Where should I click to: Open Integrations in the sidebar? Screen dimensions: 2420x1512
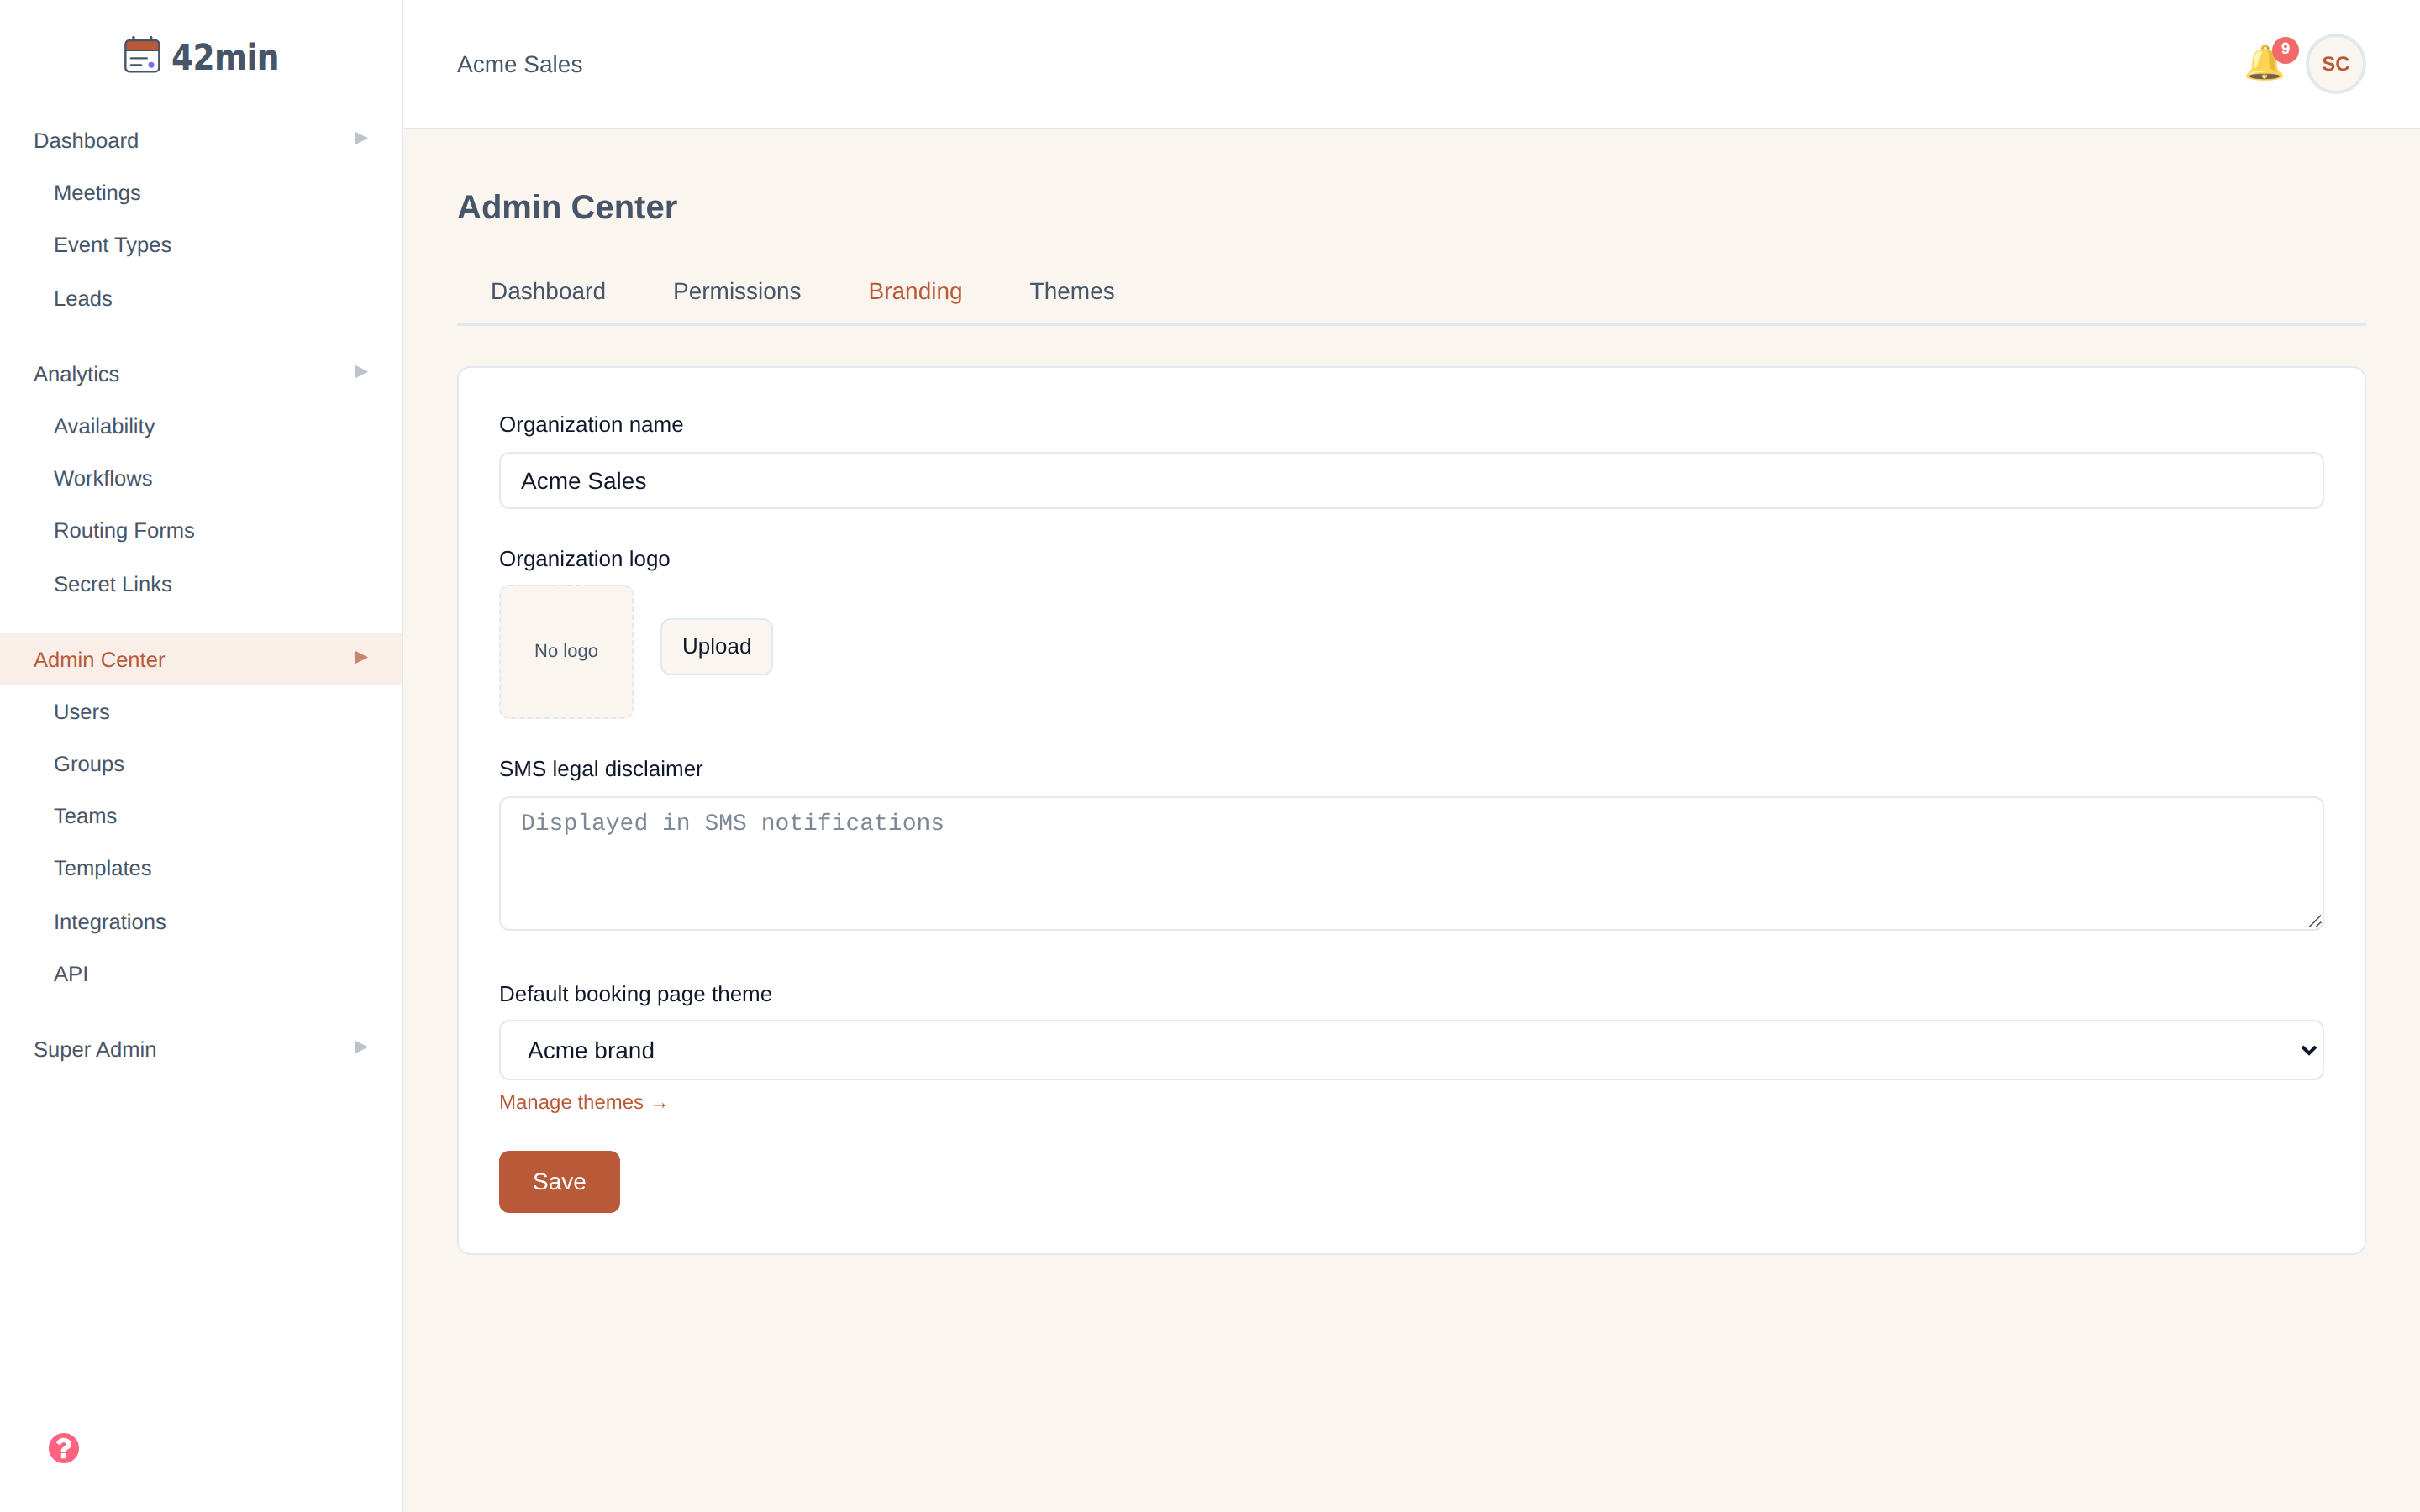point(110,922)
